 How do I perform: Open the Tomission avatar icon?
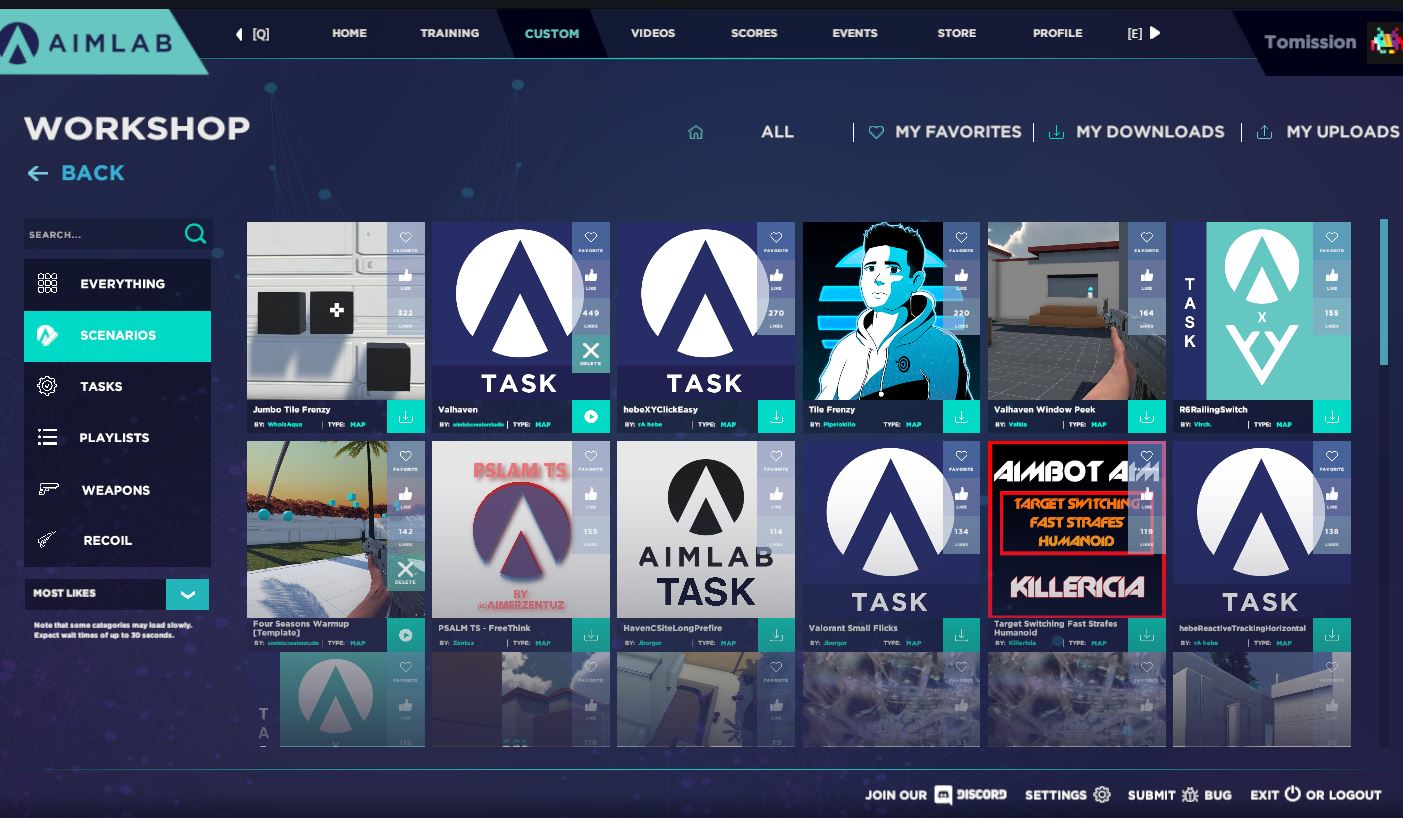pyautogui.click(x=1385, y=42)
